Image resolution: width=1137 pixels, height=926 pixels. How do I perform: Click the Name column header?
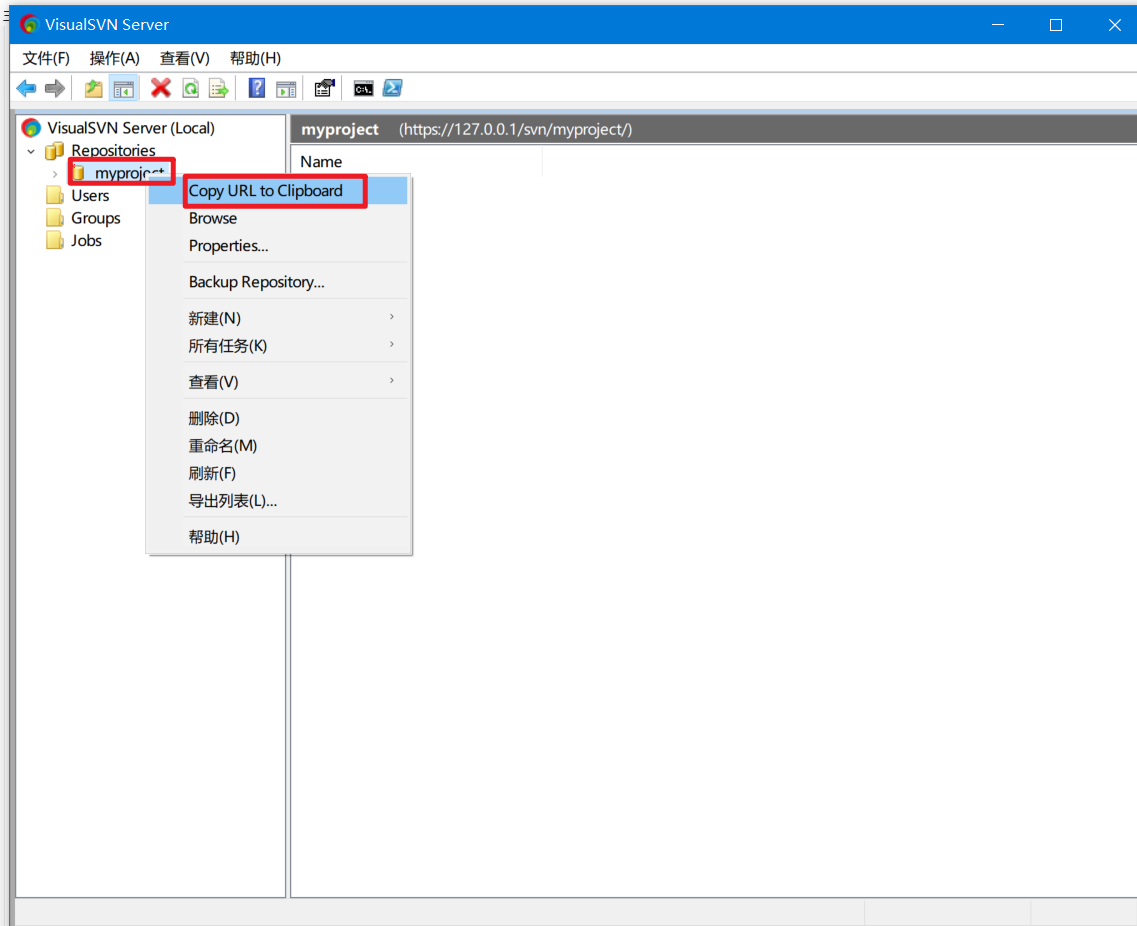pos(417,162)
